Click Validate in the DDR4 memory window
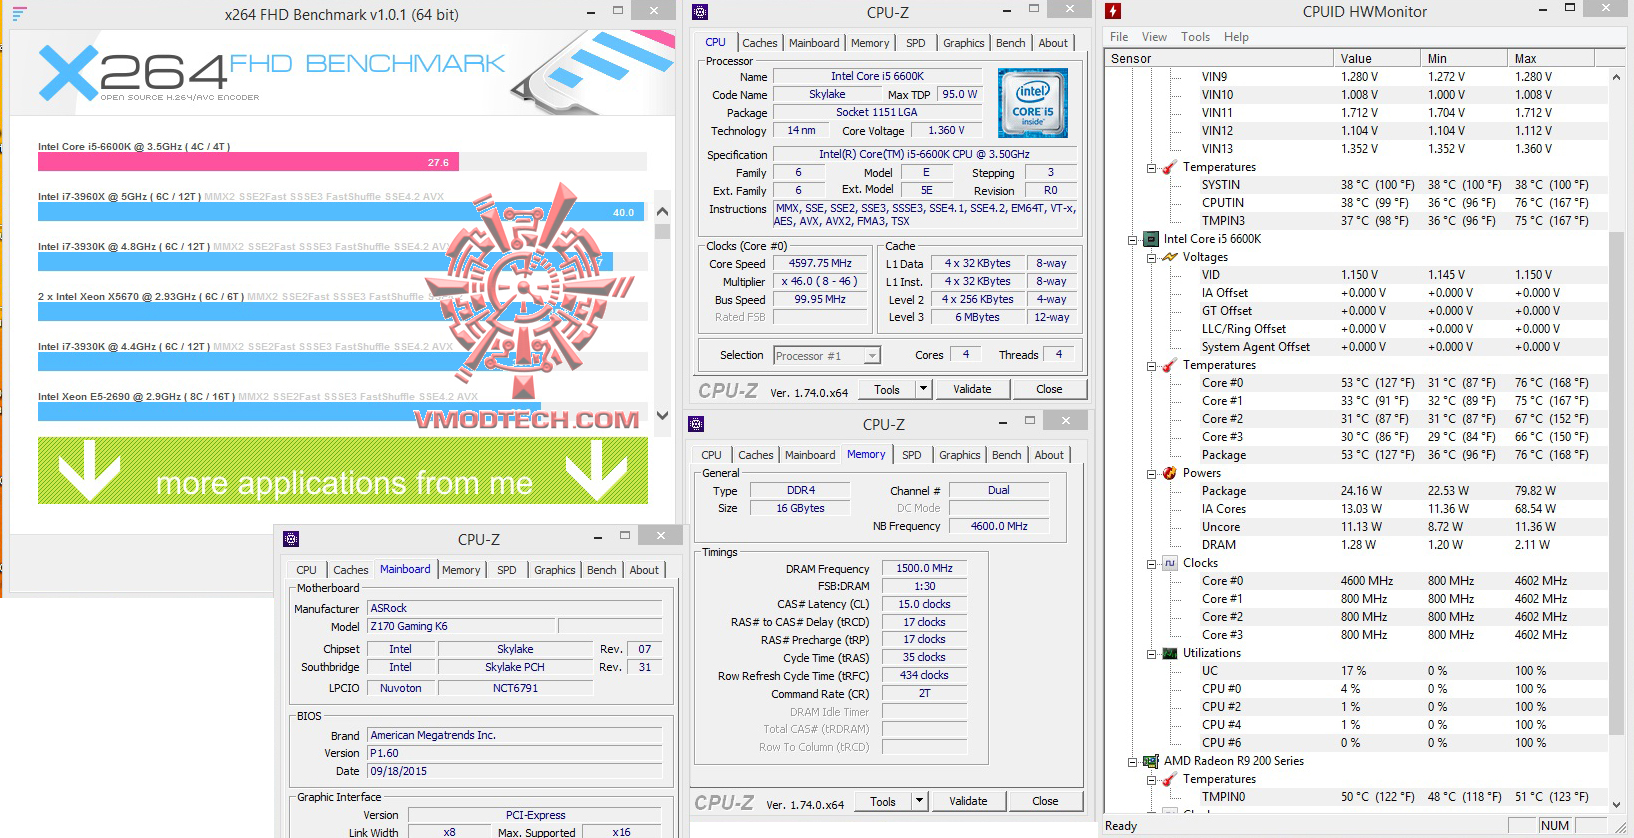 [x=968, y=801]
